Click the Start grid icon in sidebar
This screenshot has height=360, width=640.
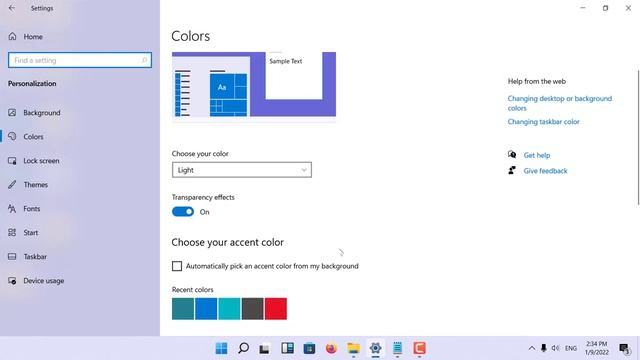(12, 232)
